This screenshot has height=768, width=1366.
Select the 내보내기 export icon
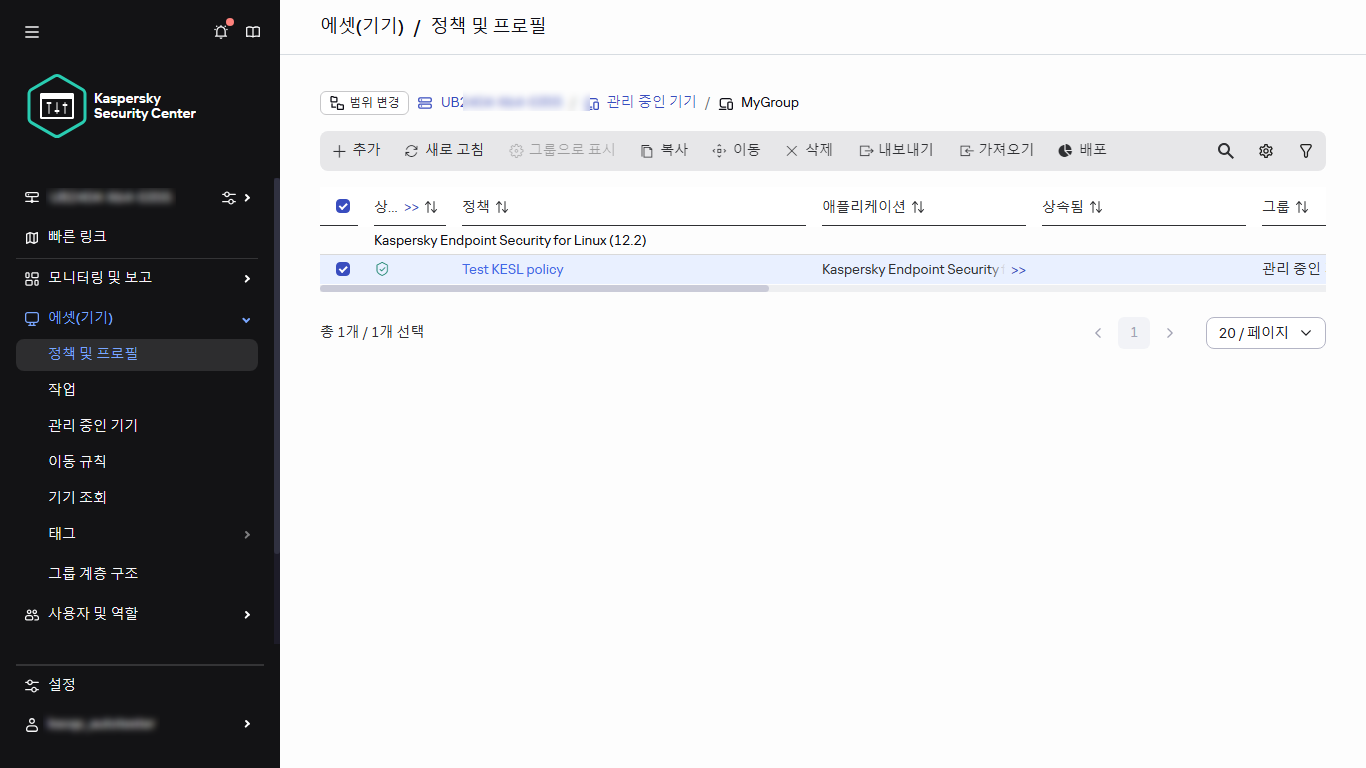(895, 150)
